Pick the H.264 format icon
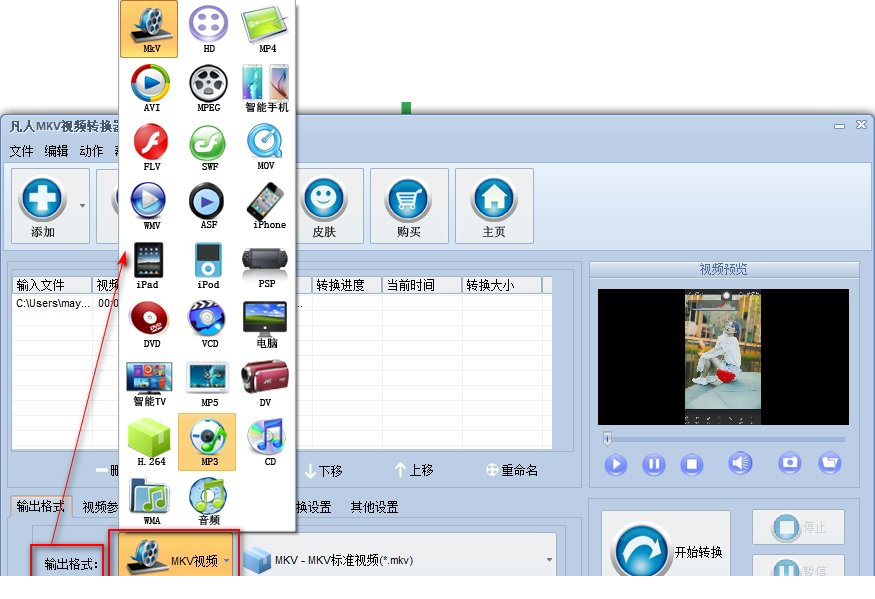The width and height of the screenshot is (875, 599). [148, 440]
